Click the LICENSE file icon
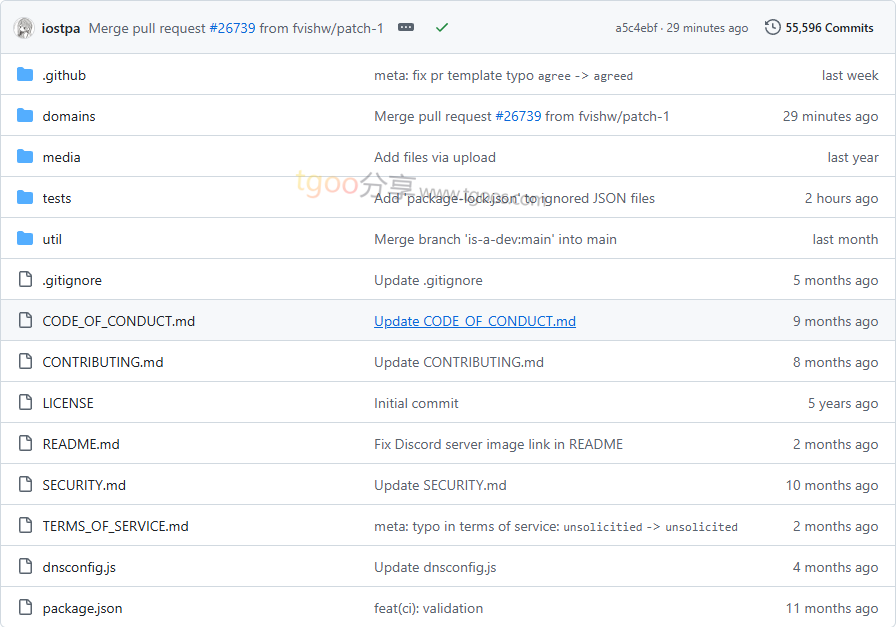Screen dimensions: 896x628 pos(25,403)
